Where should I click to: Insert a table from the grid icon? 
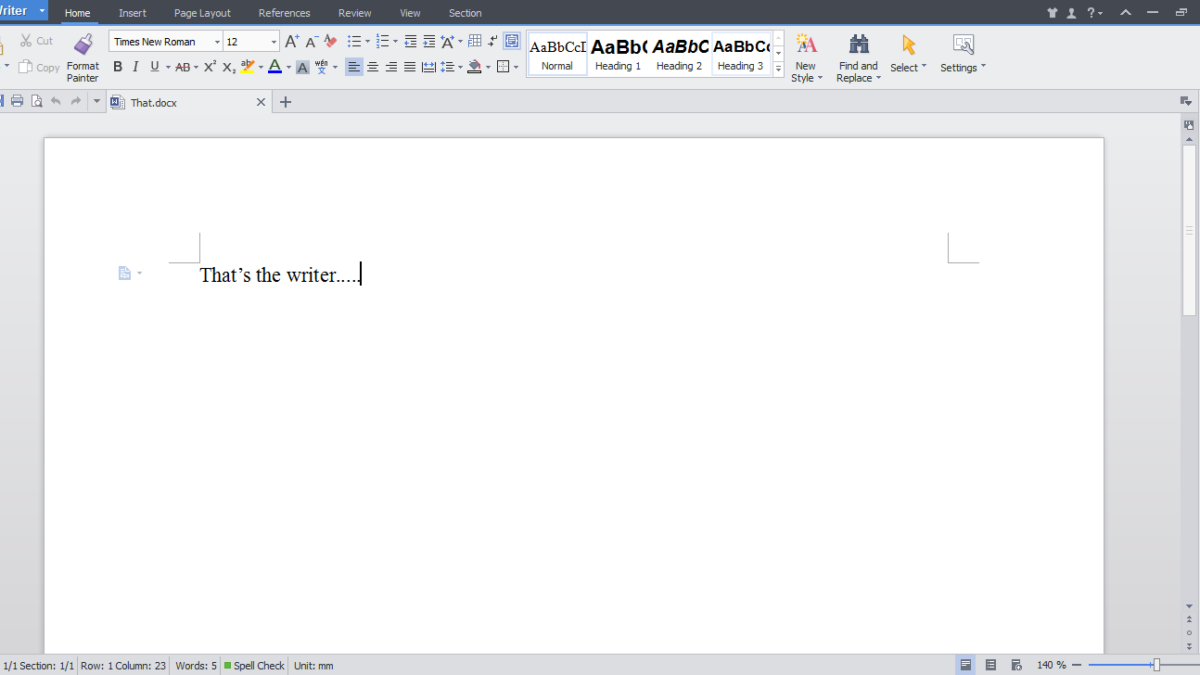(x=475, y=41)
